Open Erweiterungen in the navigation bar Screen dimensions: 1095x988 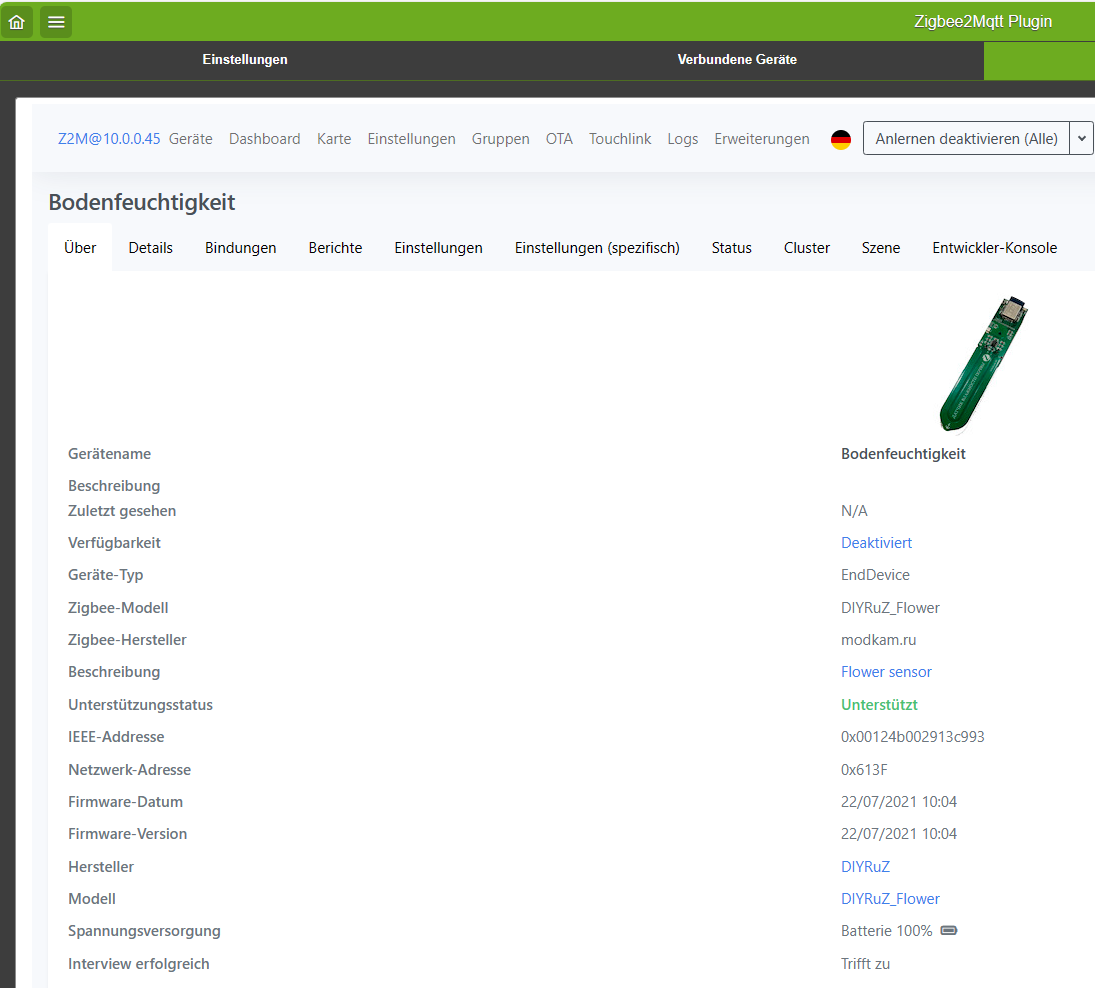pos(762,139)
